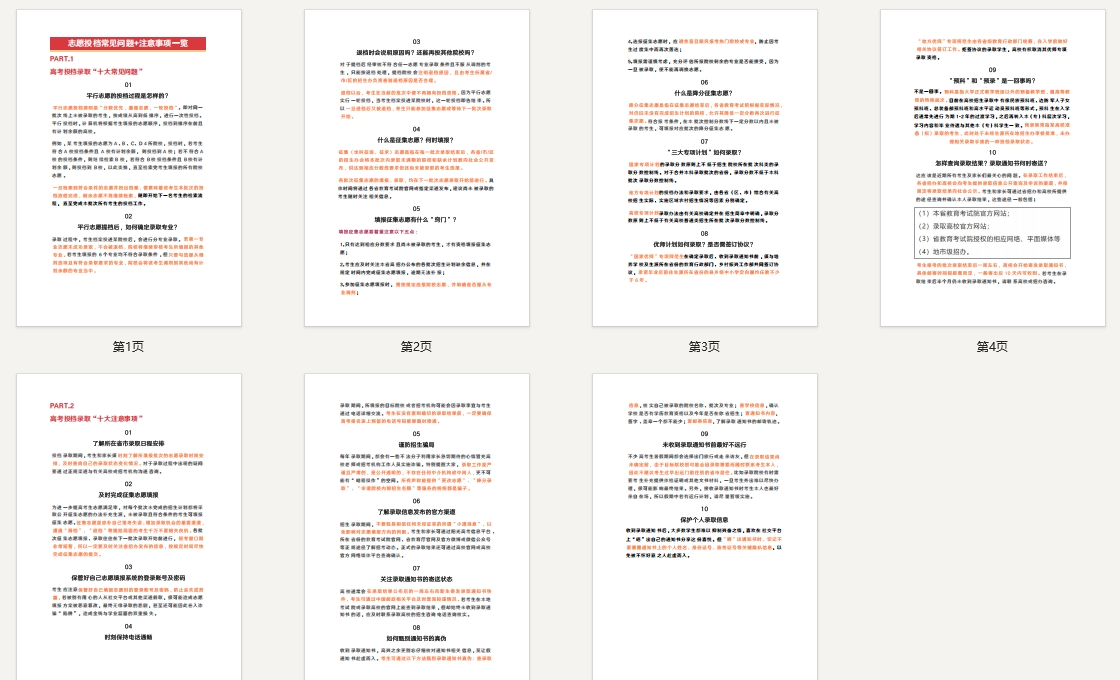The image size is (1120, 680).
Task: Click the red 志愿投档常见问题 title banner
Action: (x=128, y=44)
